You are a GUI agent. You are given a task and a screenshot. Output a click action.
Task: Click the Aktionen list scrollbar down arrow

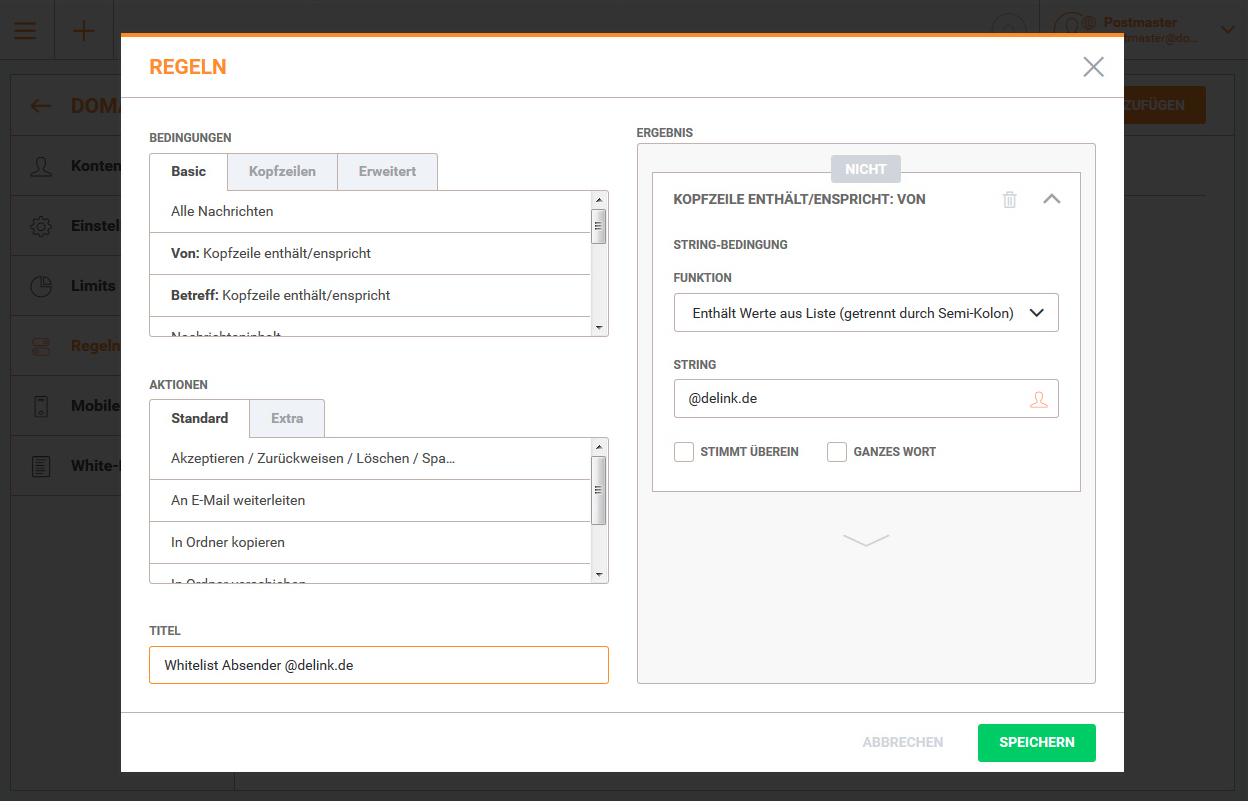tap(599, 575)
